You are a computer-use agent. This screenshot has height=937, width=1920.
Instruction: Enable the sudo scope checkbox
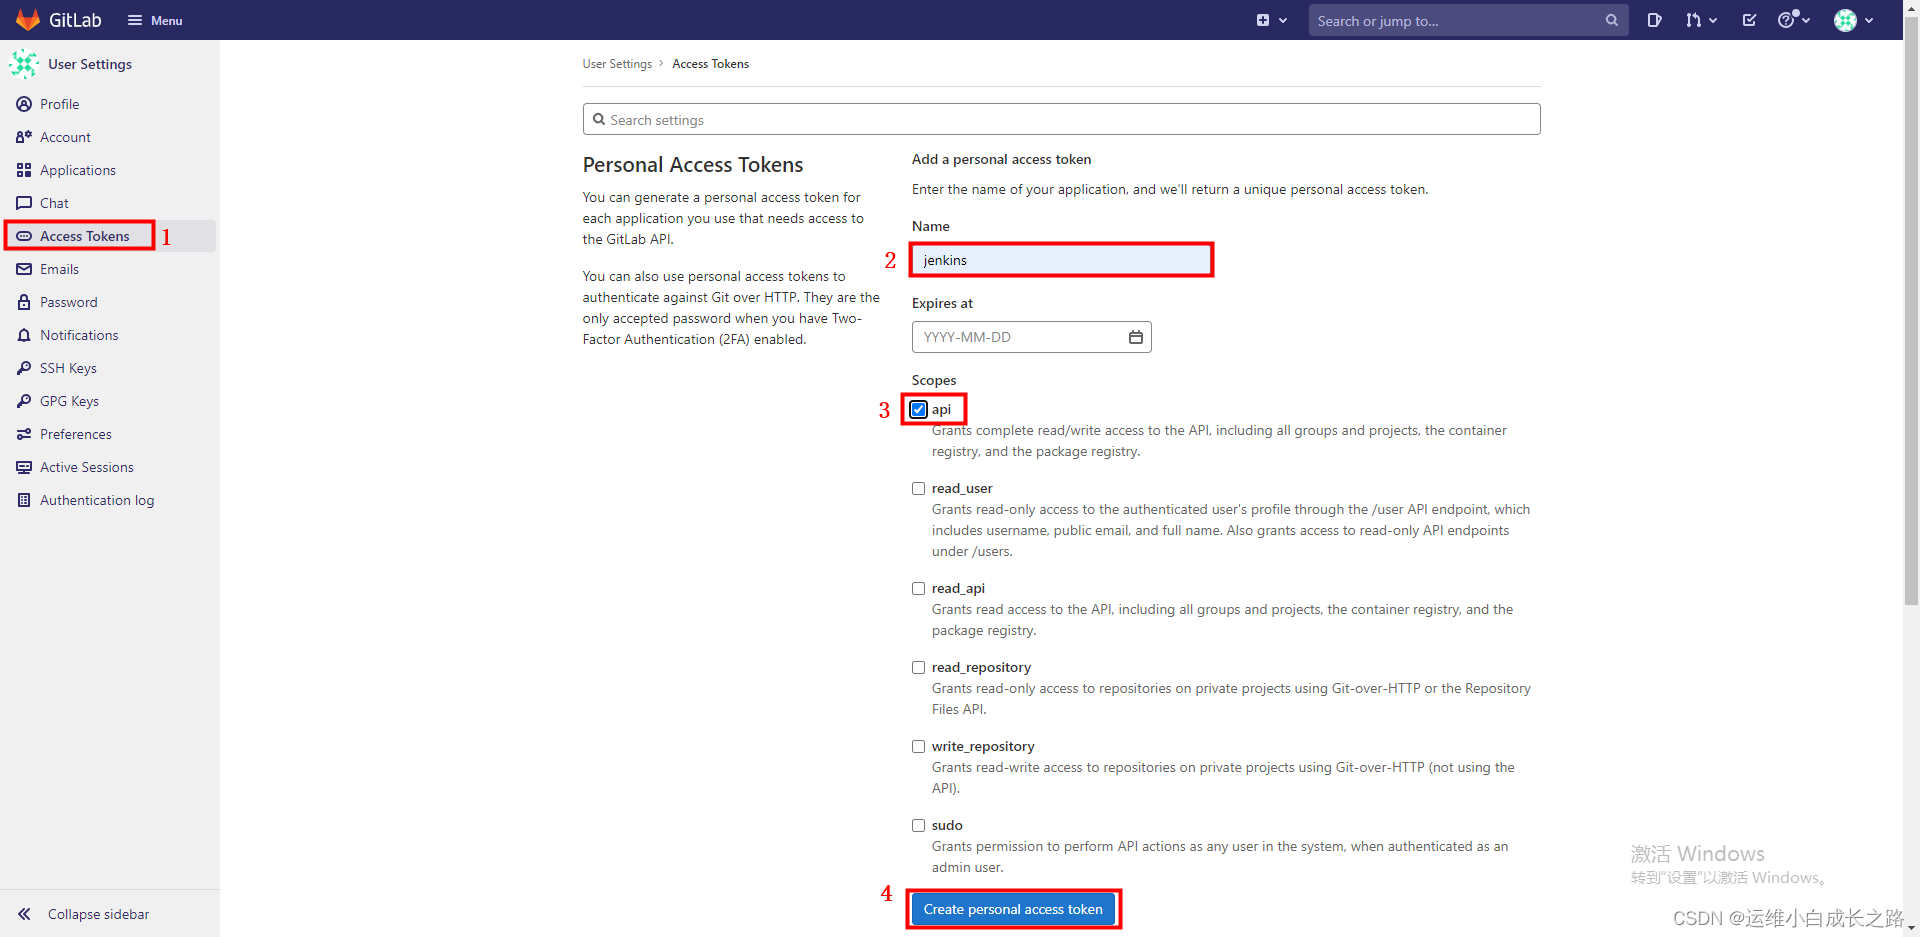918,825
